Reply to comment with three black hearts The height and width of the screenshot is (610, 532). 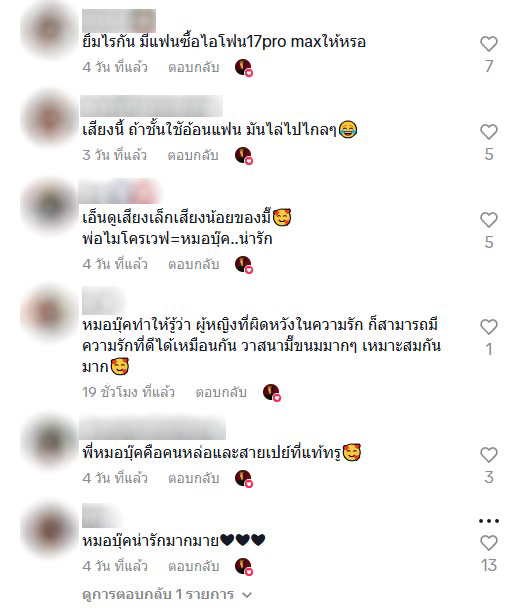pyautogui.click(x=194, y=566)
